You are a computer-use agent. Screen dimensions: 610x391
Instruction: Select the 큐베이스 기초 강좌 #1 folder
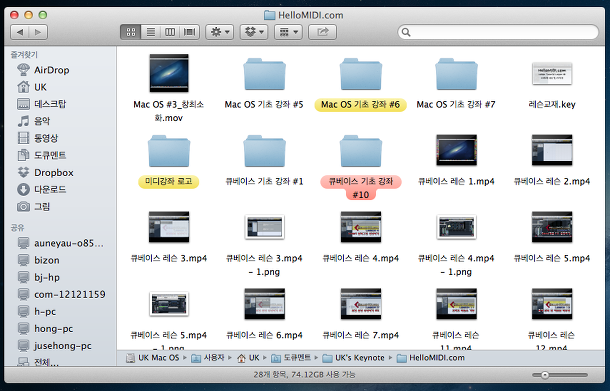pos(264,151)
